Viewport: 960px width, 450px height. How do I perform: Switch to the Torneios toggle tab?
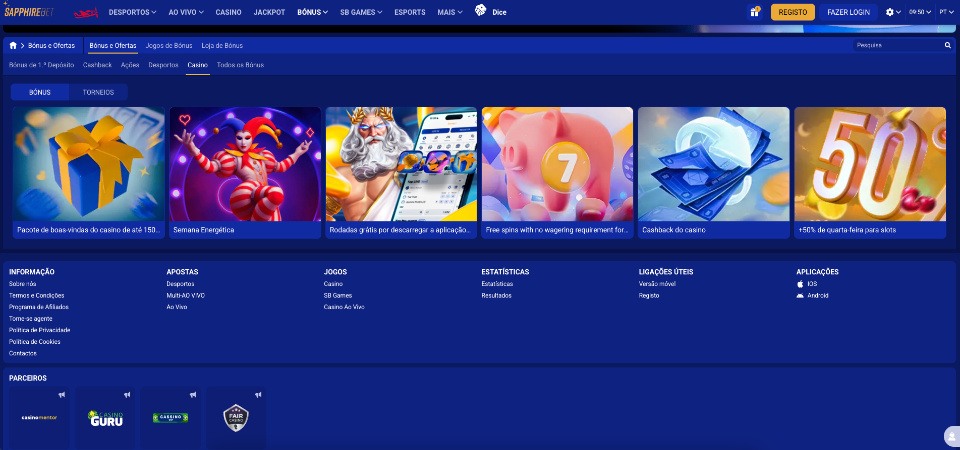(x=99, y=92)
